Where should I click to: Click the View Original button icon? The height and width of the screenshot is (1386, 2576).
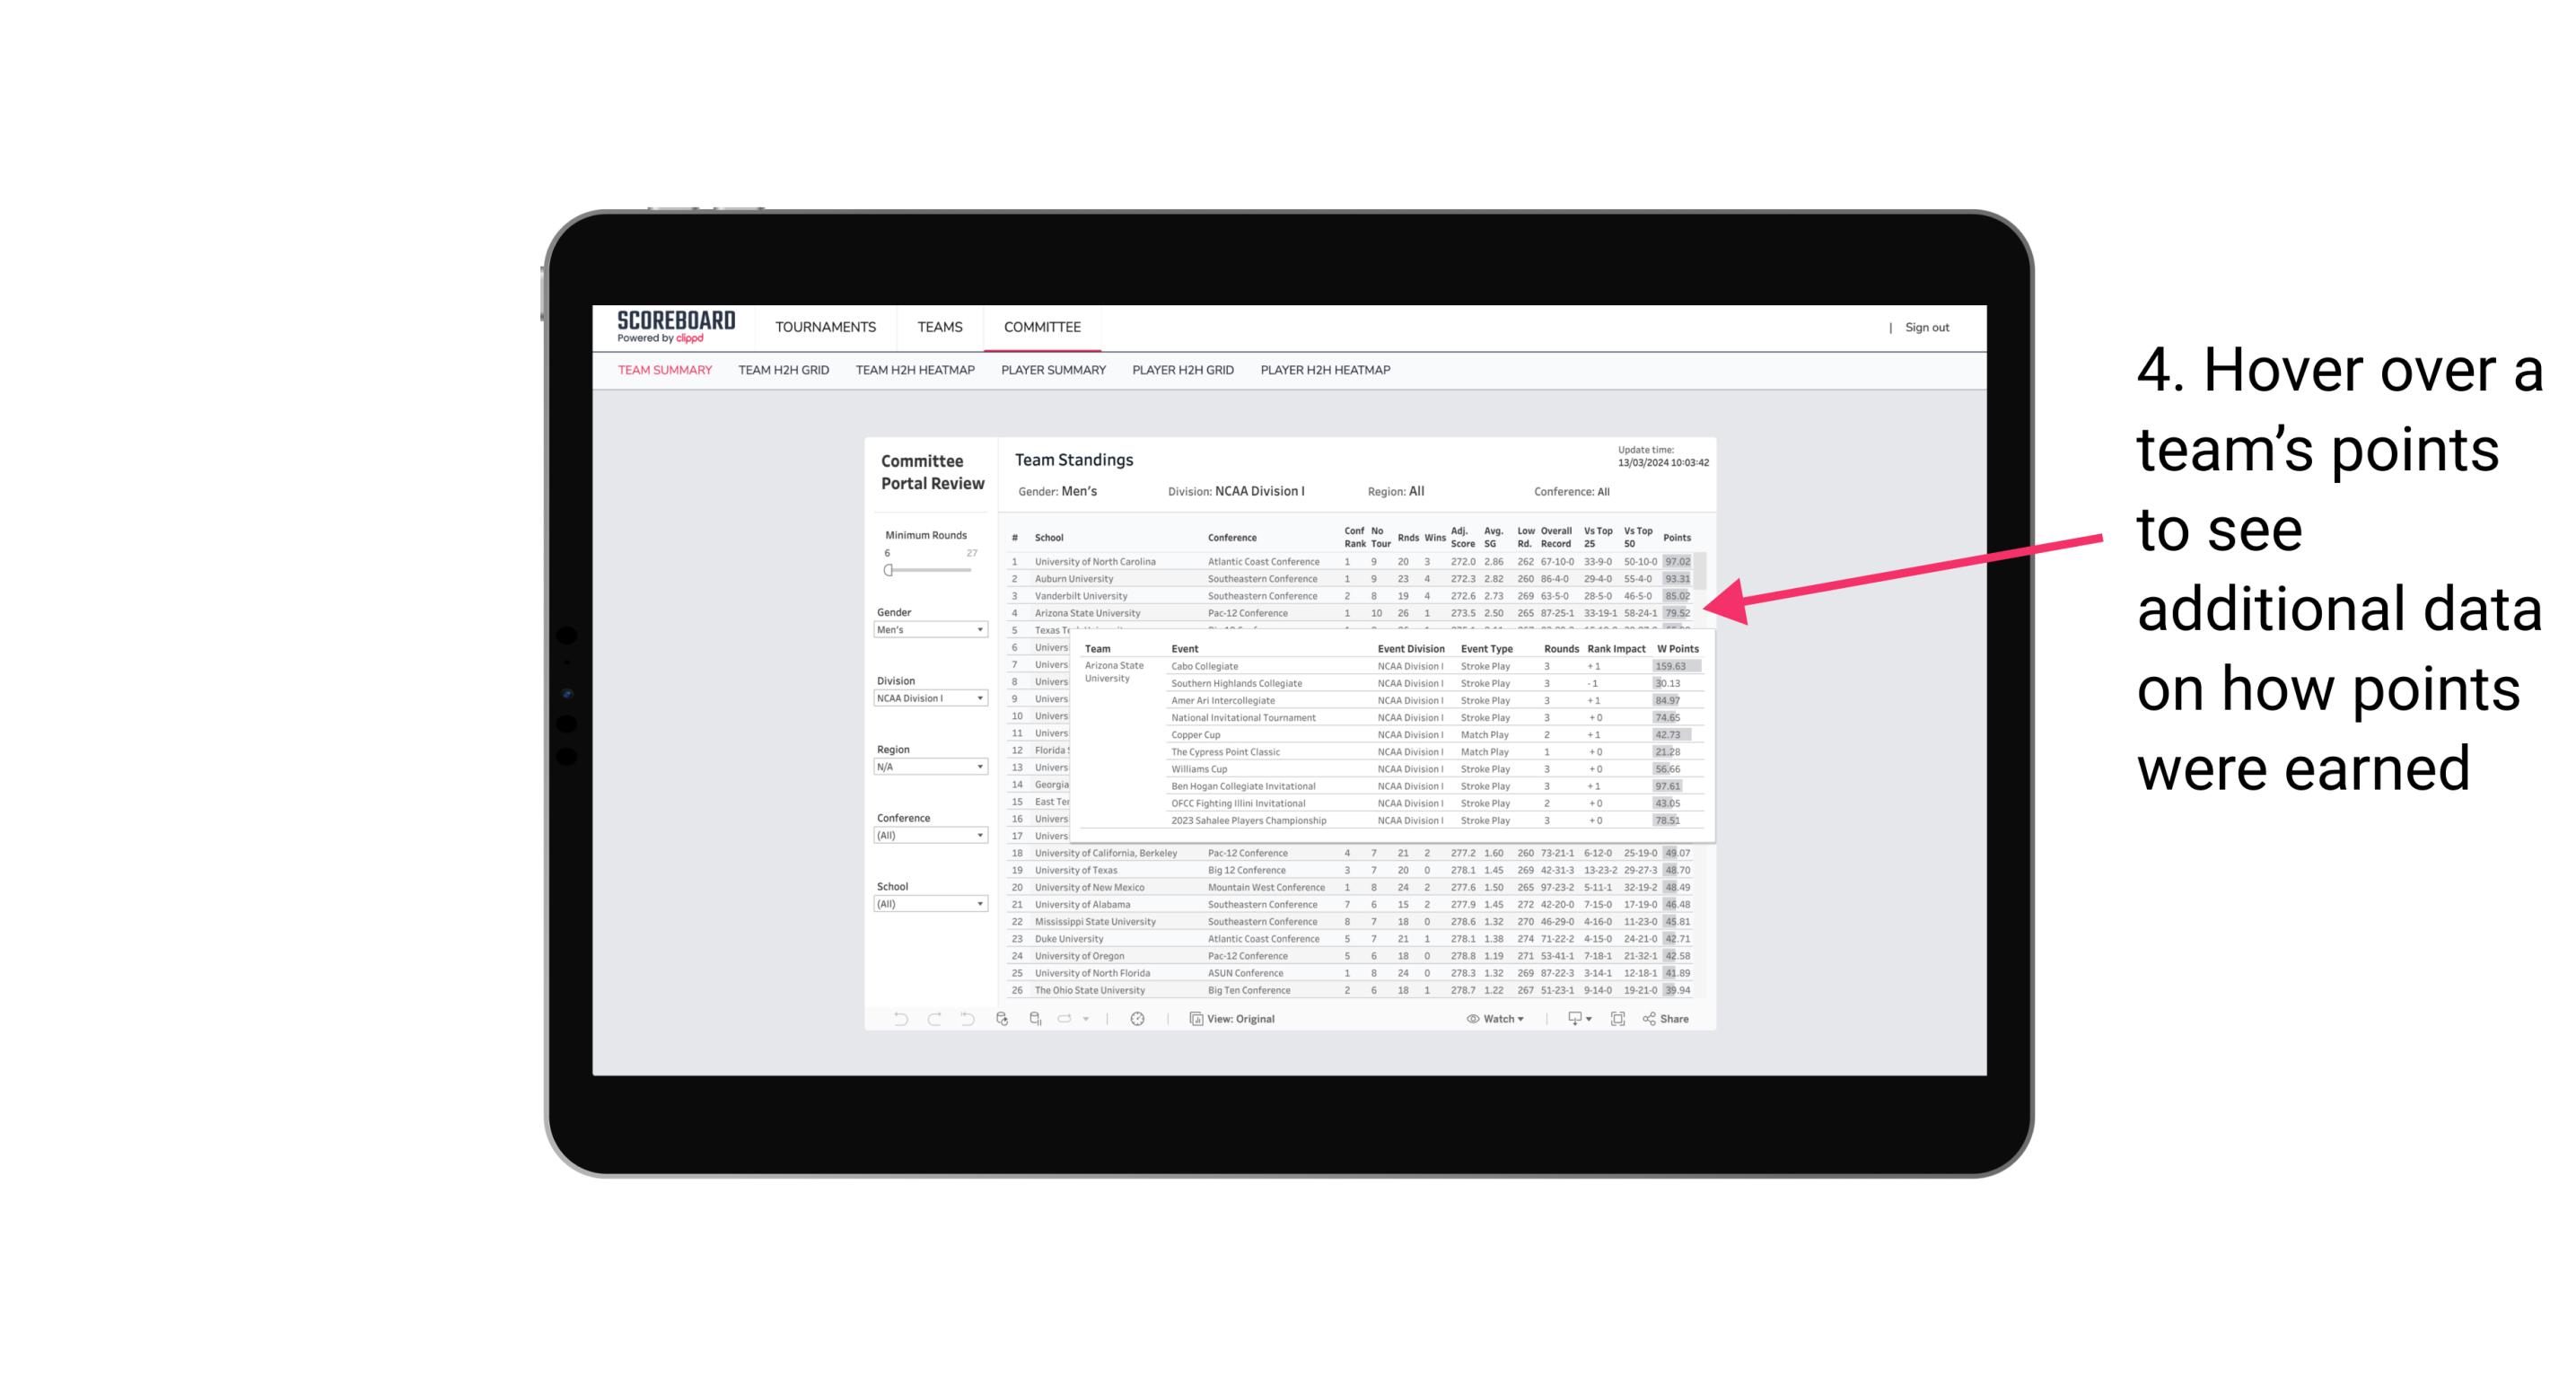pyautogui.click(x=1194, y=1019)
